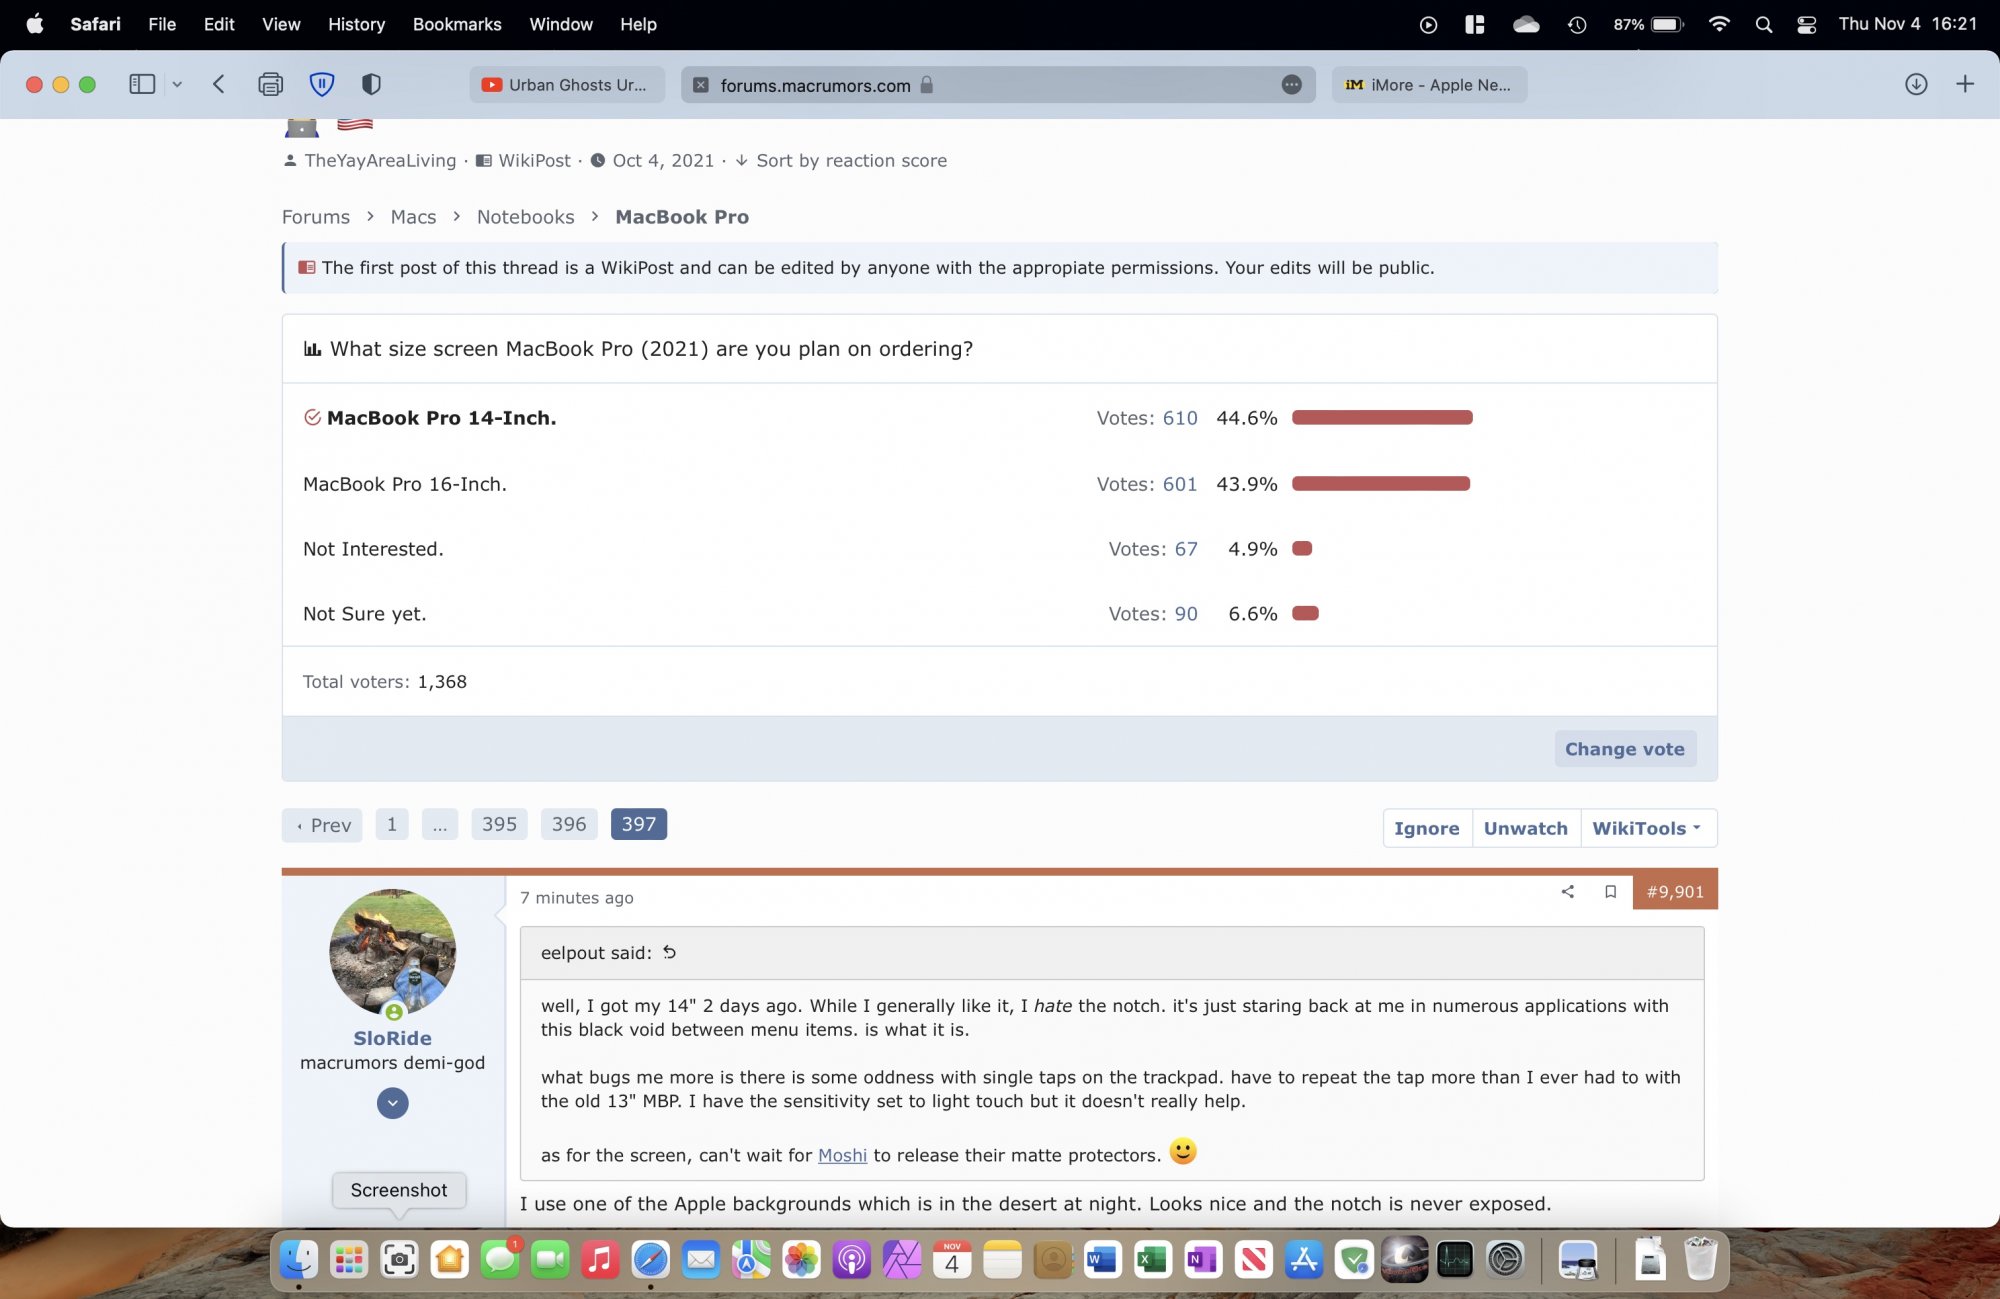Expand SloRide's user details chevron
The image size is (2000, 1299).
pyautogui.click(x=392, y=1103)
